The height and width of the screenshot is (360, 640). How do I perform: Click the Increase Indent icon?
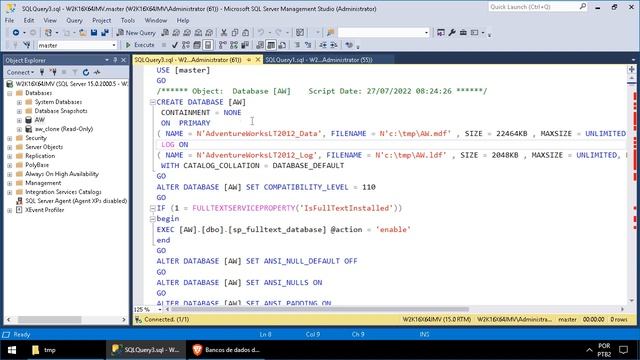(x=333, y=45)
